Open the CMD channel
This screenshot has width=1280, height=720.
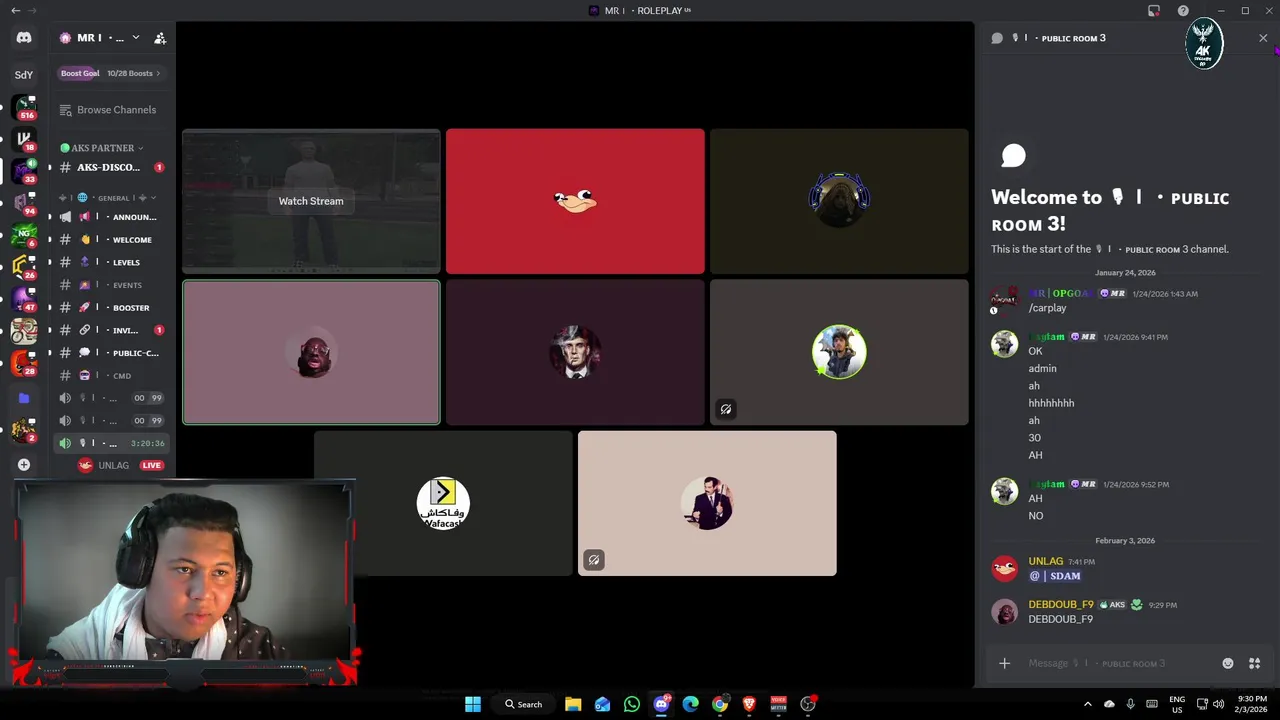(112, 376)
